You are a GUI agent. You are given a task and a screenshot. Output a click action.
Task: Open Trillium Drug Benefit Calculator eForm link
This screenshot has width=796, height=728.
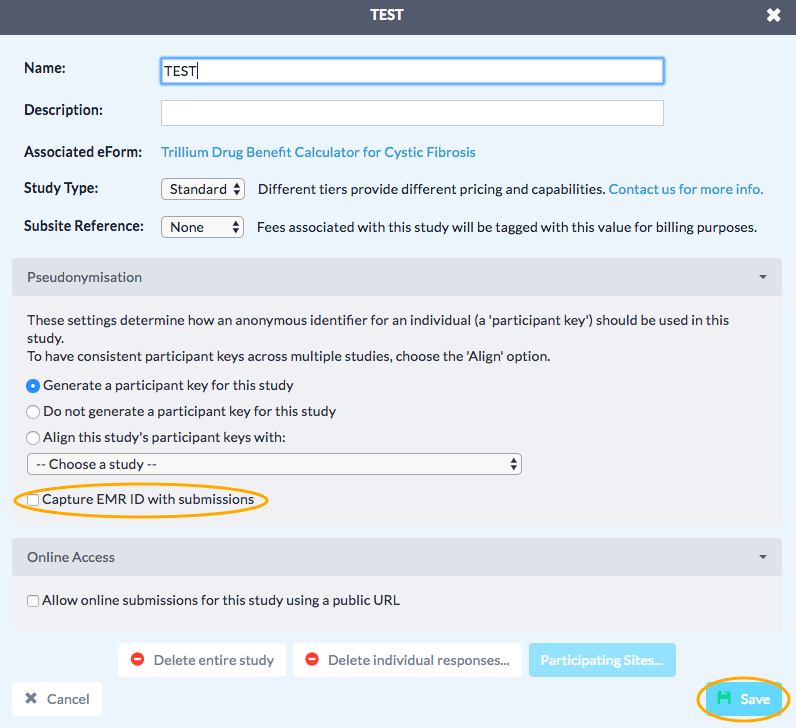318,152
